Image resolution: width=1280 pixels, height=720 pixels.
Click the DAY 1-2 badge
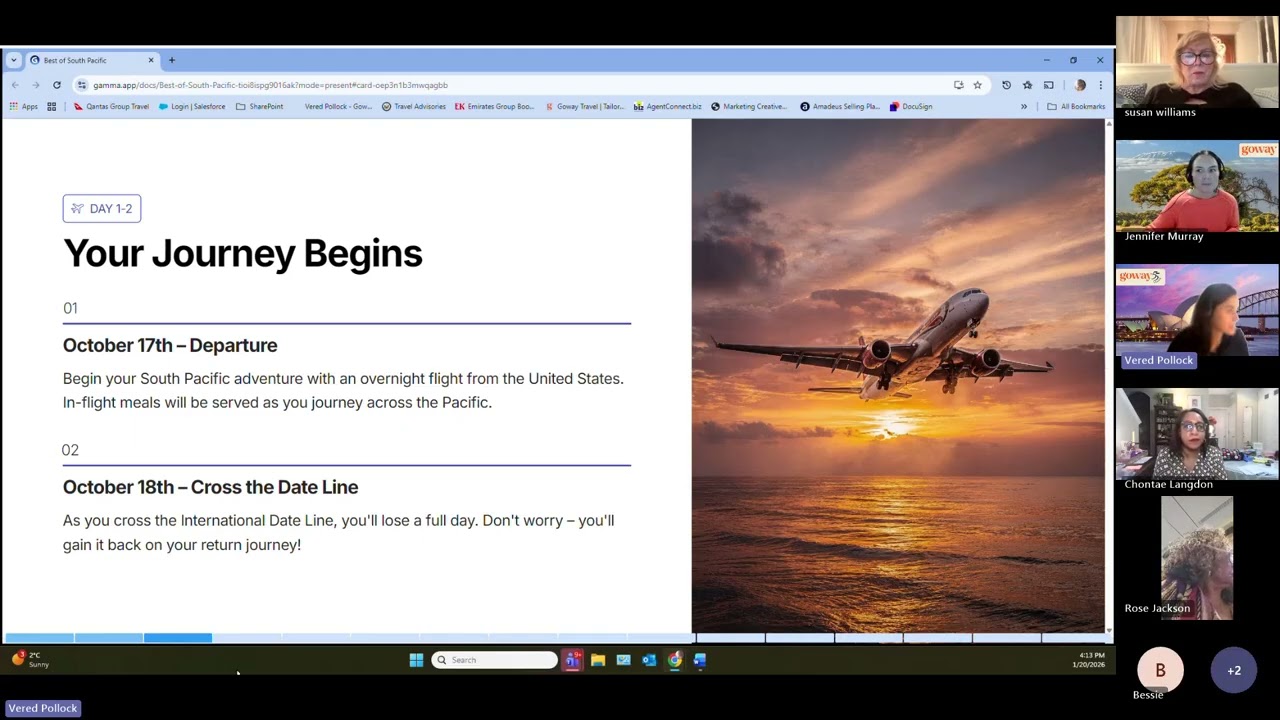(x=102, y=208)
